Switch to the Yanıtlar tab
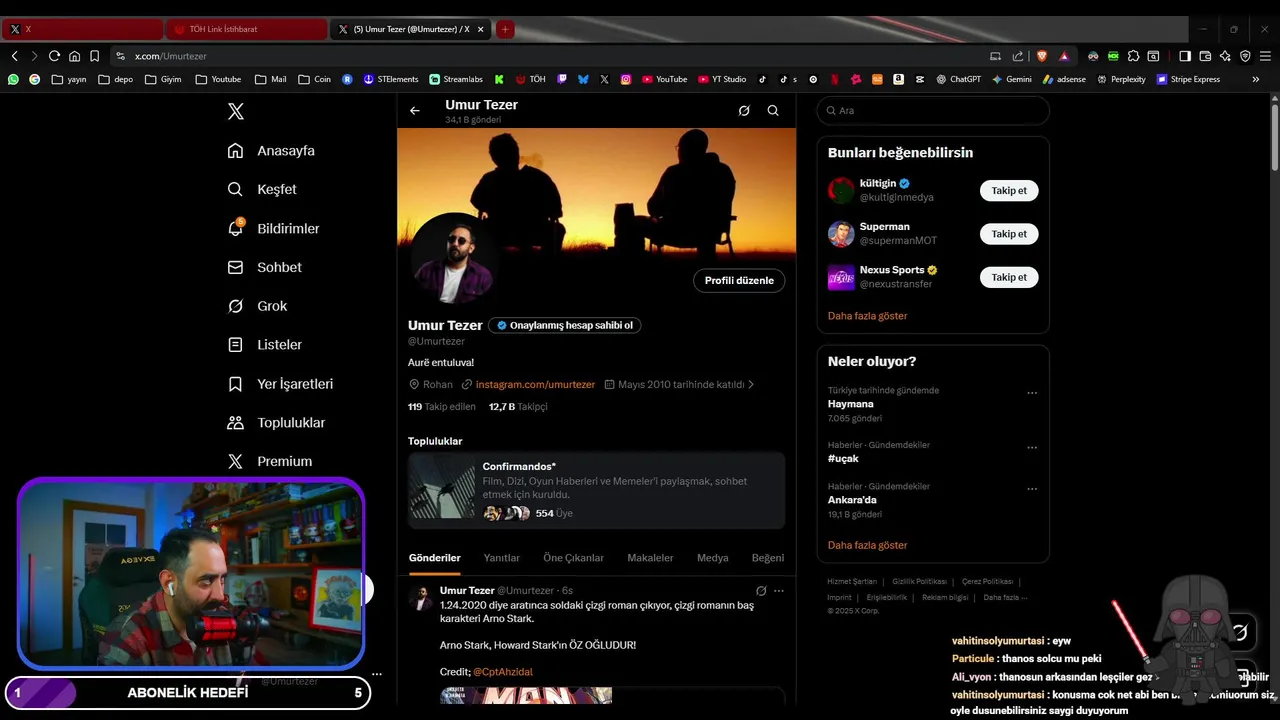1280x720 pixels. click(502, 558)
